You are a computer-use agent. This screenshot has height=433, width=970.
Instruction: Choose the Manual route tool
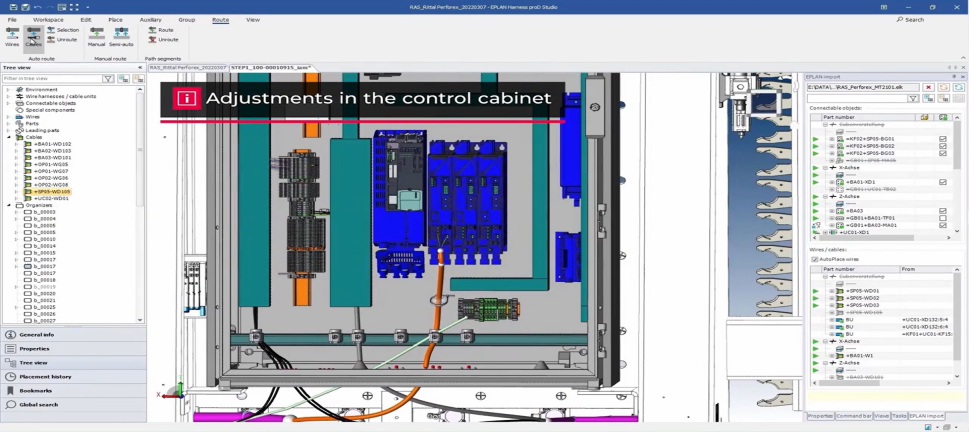[x=97, y=37]
